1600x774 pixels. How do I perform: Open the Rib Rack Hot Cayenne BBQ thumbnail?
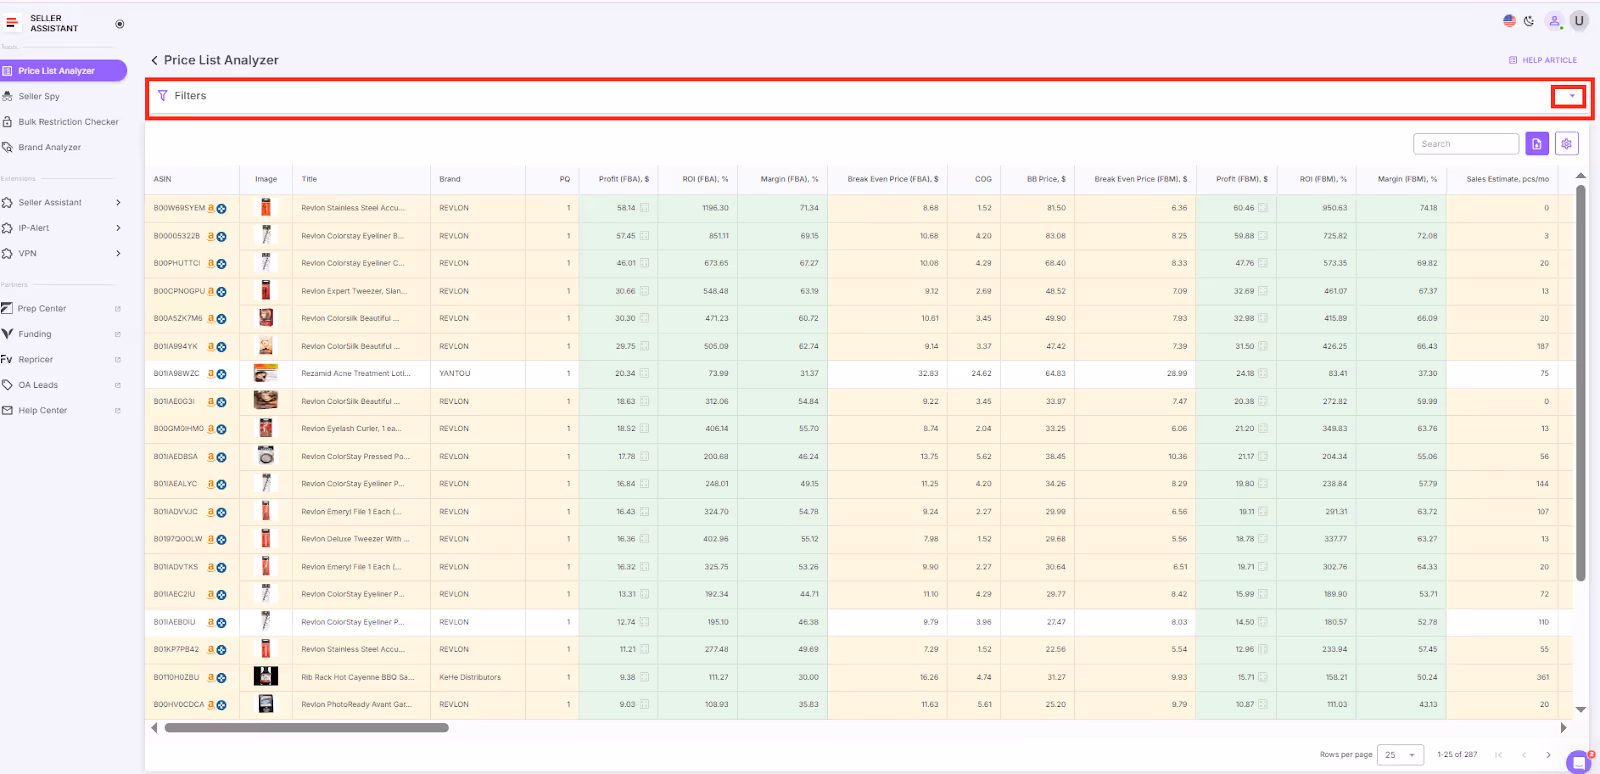pos(265,677)
